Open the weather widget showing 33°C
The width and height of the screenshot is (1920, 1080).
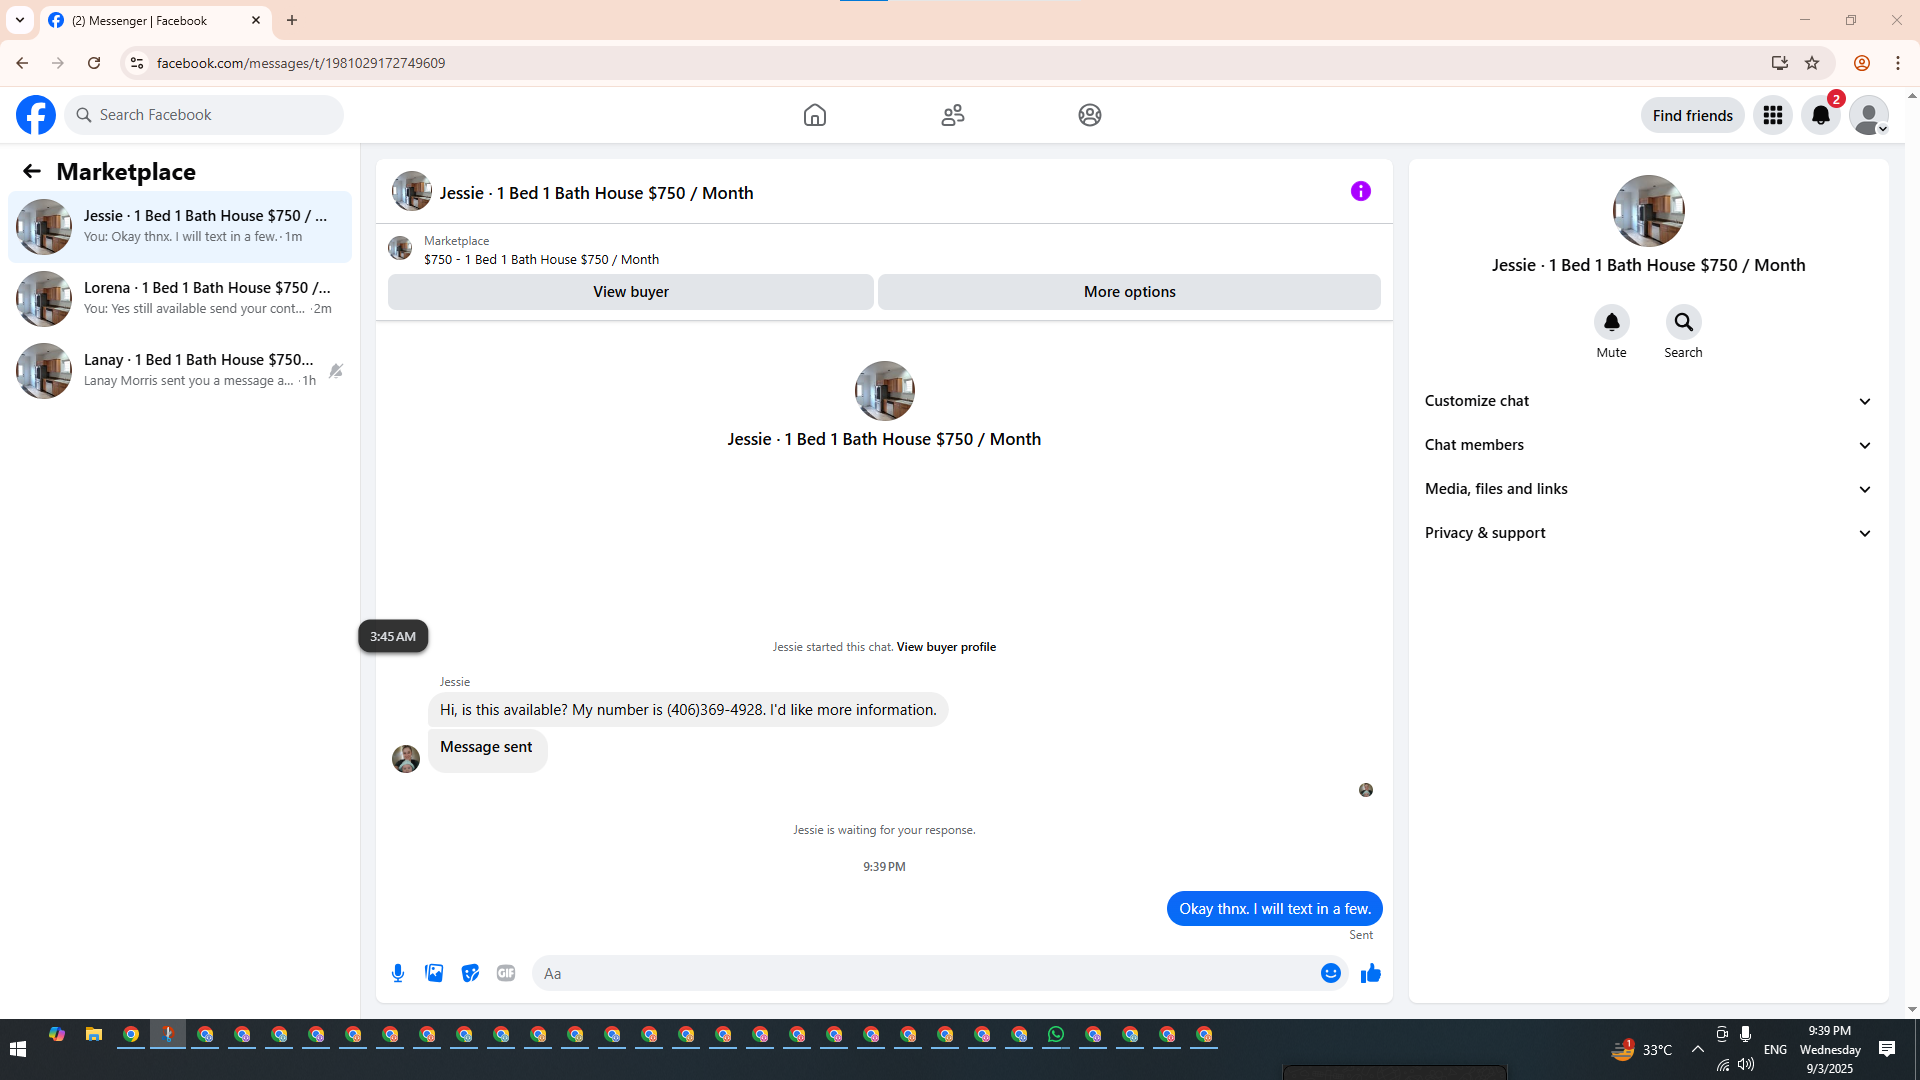tap(1641, 1049)
